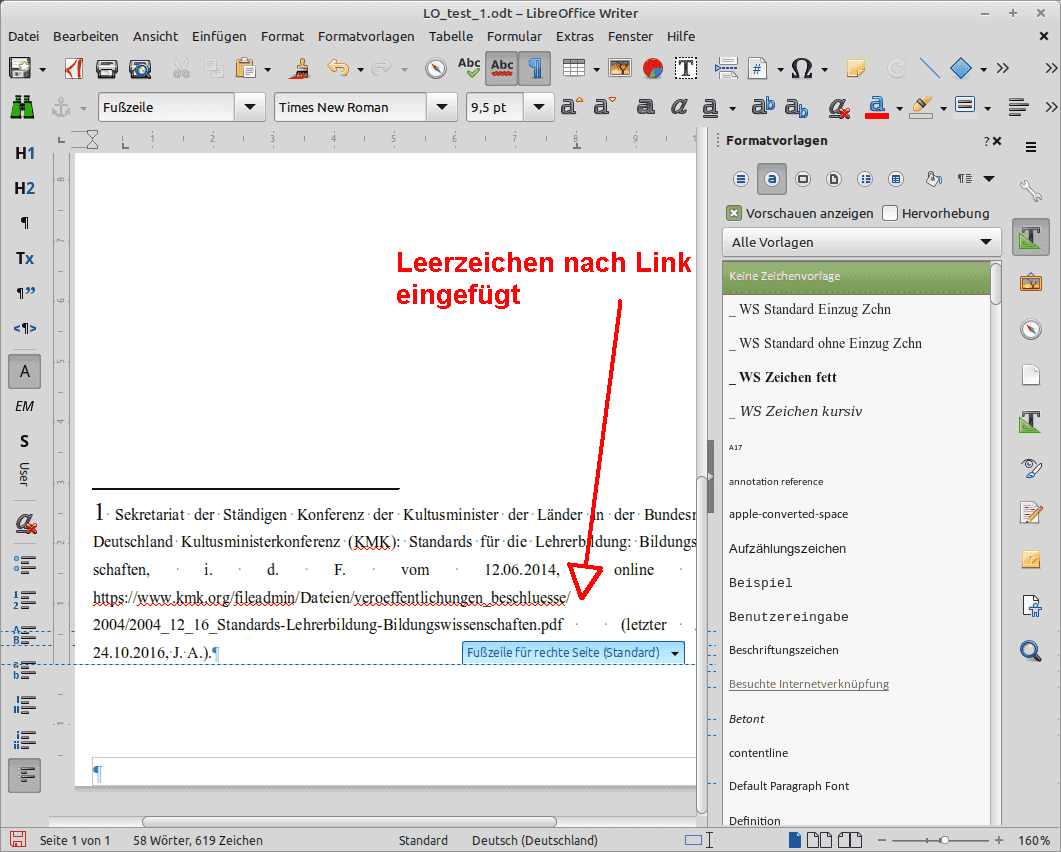The image size is (1061, 852).
Task: Open the Formatvorlagen menu
Action: [x=366, y=37]
